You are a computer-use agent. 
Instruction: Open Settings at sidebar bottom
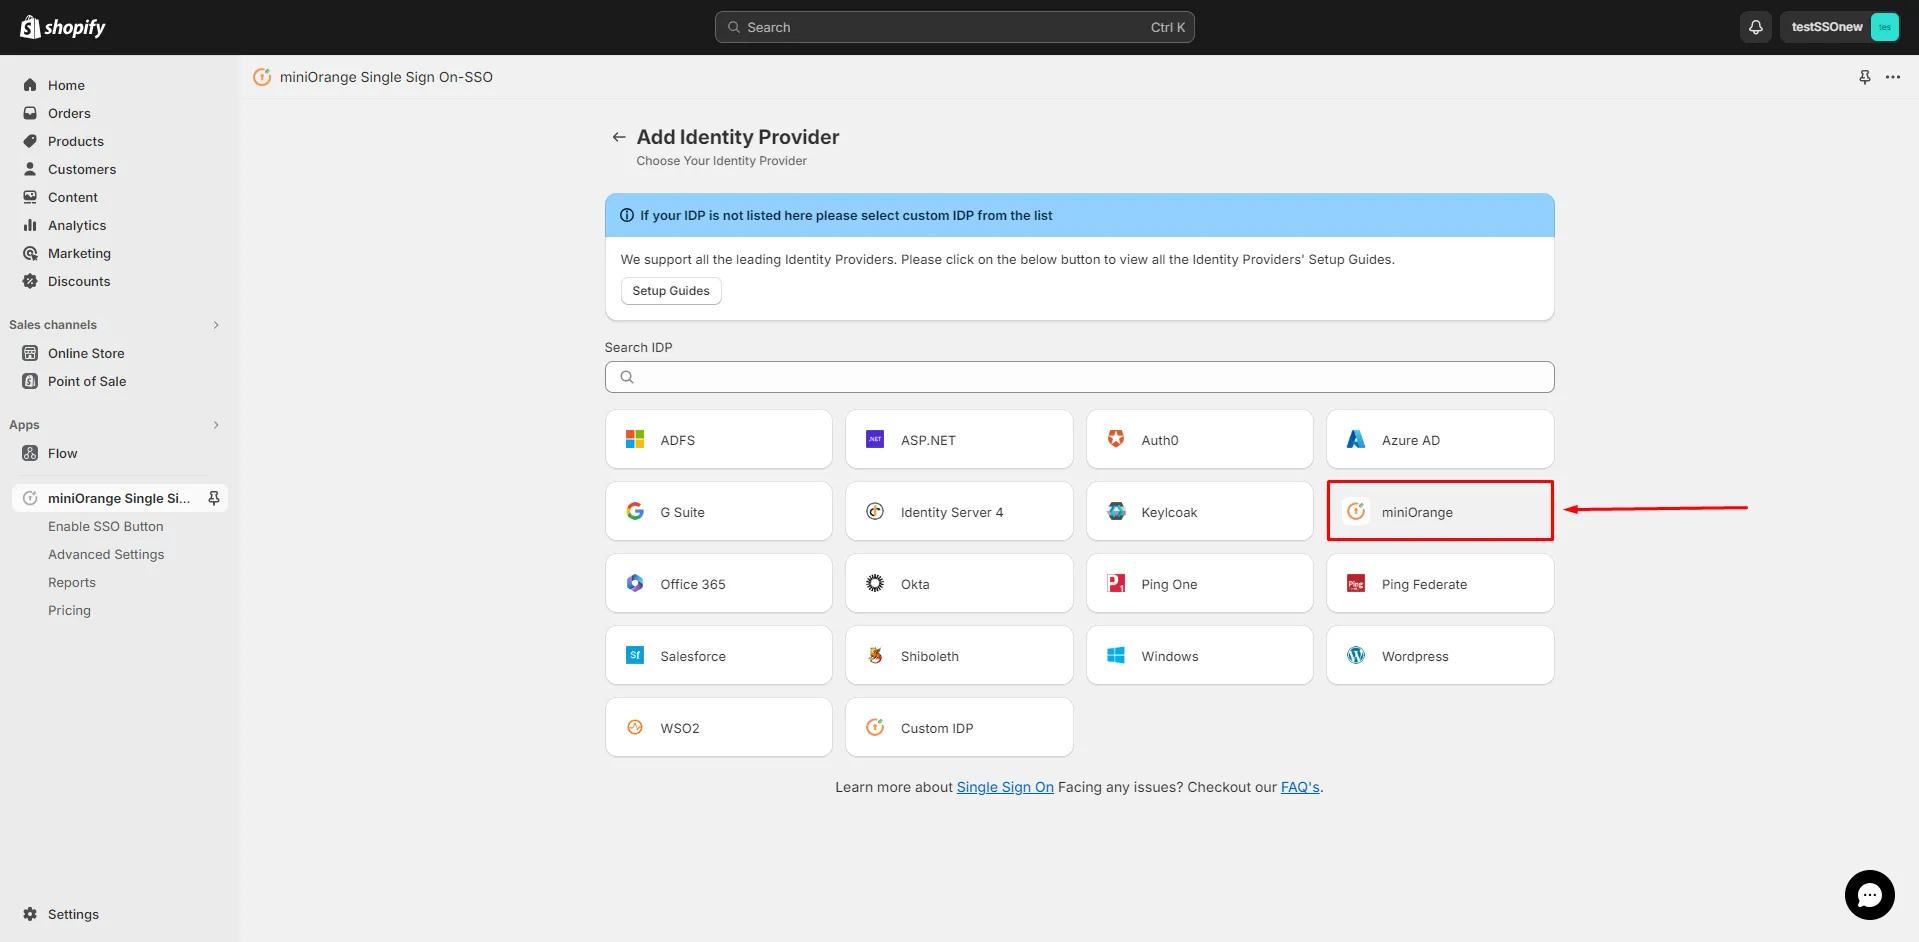point(73,914)
